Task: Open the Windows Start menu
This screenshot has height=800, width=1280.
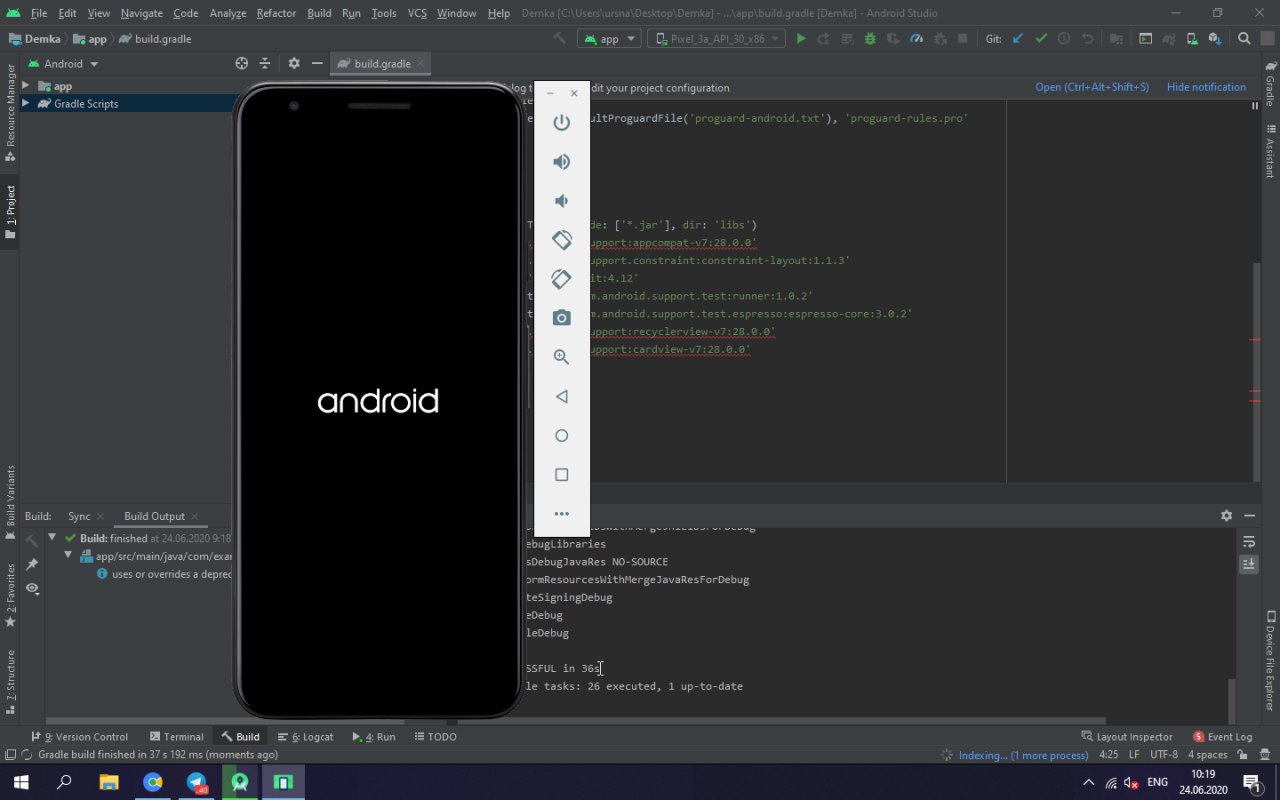Action: [x=21, y=782]
